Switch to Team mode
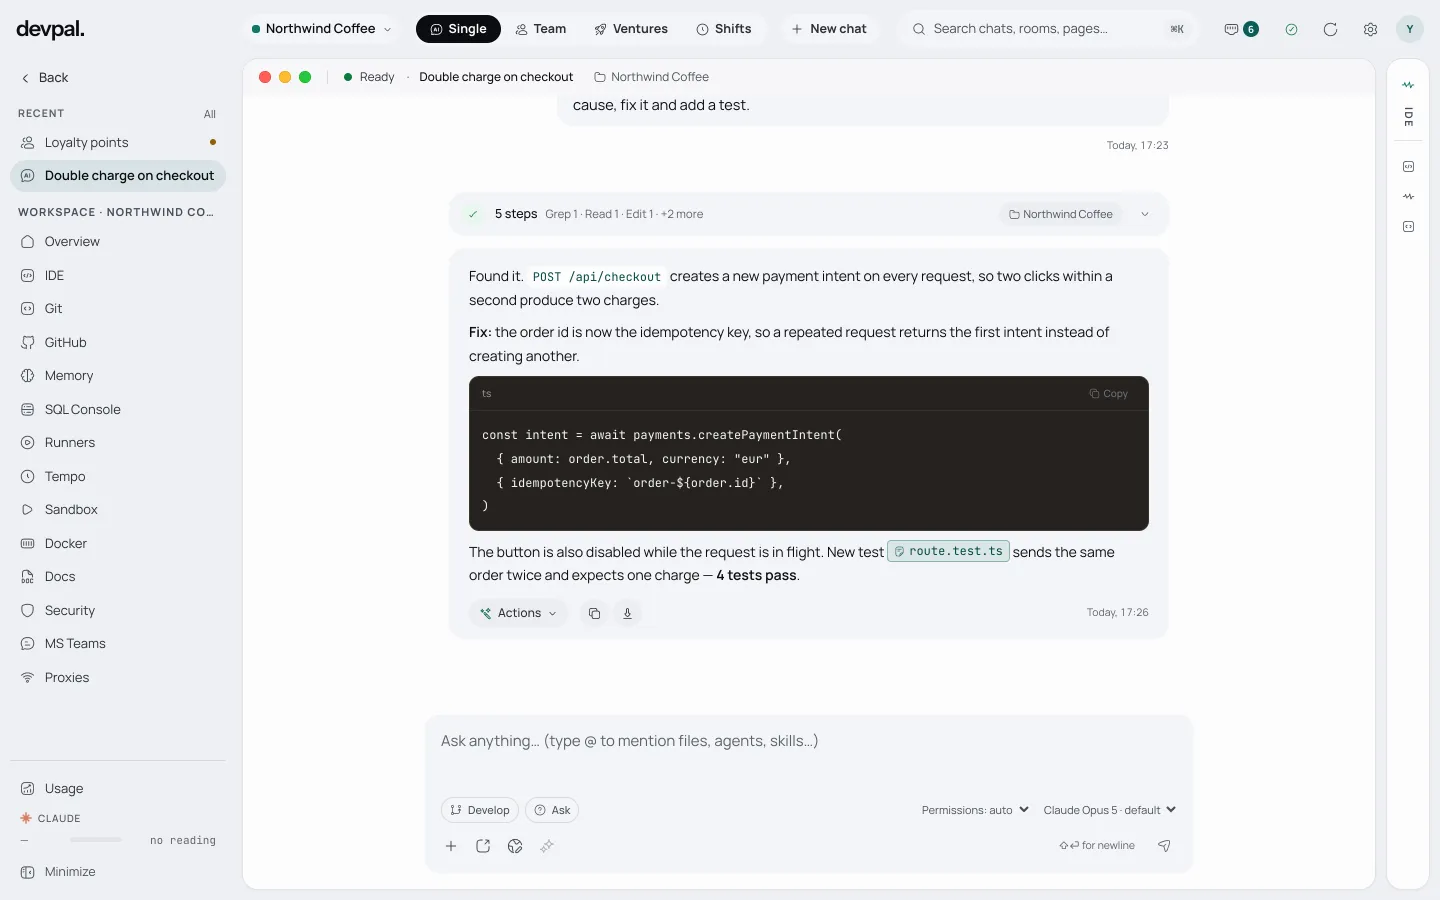 click(x=541, y=29)
